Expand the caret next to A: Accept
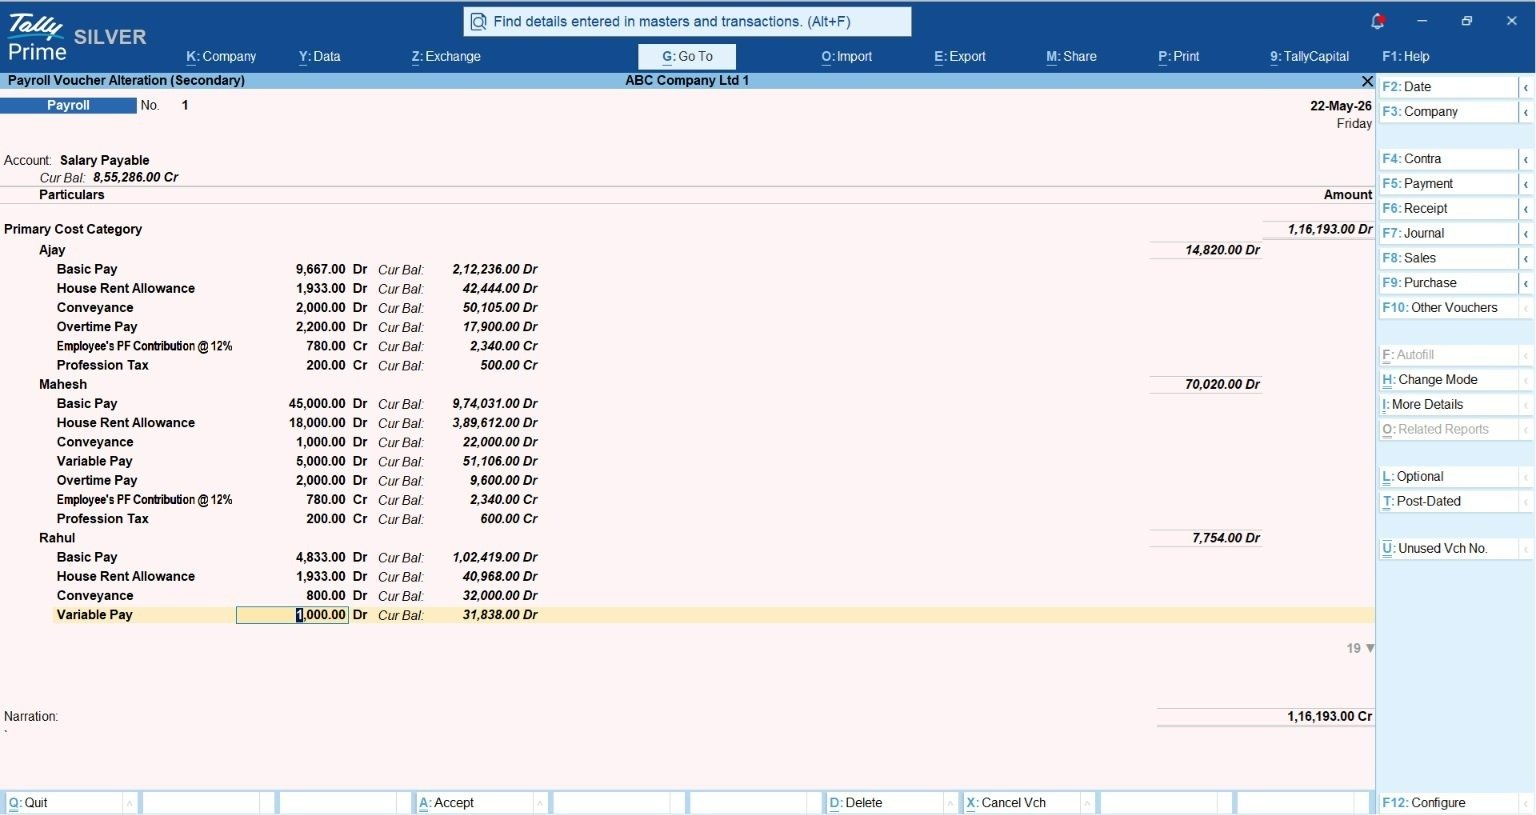The width and height of the screenshot is (1536, 815). 540,803
